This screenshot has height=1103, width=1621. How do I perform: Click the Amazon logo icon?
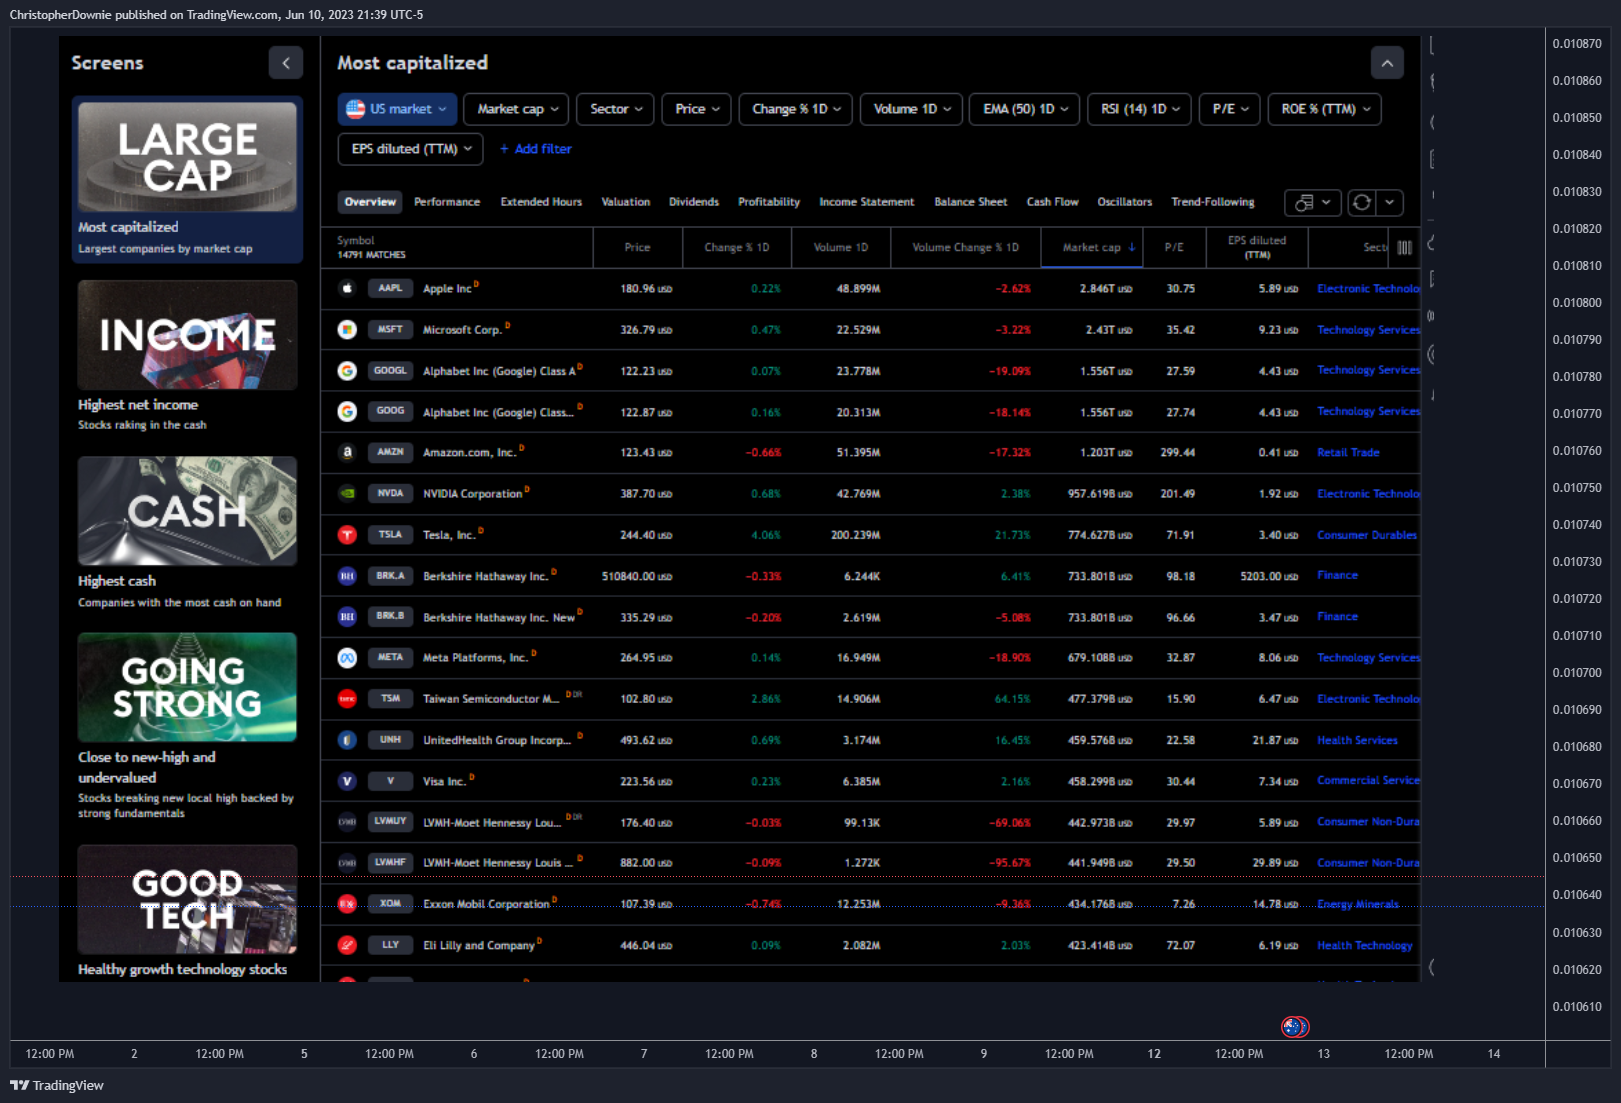pyautogui.click(x=347, y=452)
